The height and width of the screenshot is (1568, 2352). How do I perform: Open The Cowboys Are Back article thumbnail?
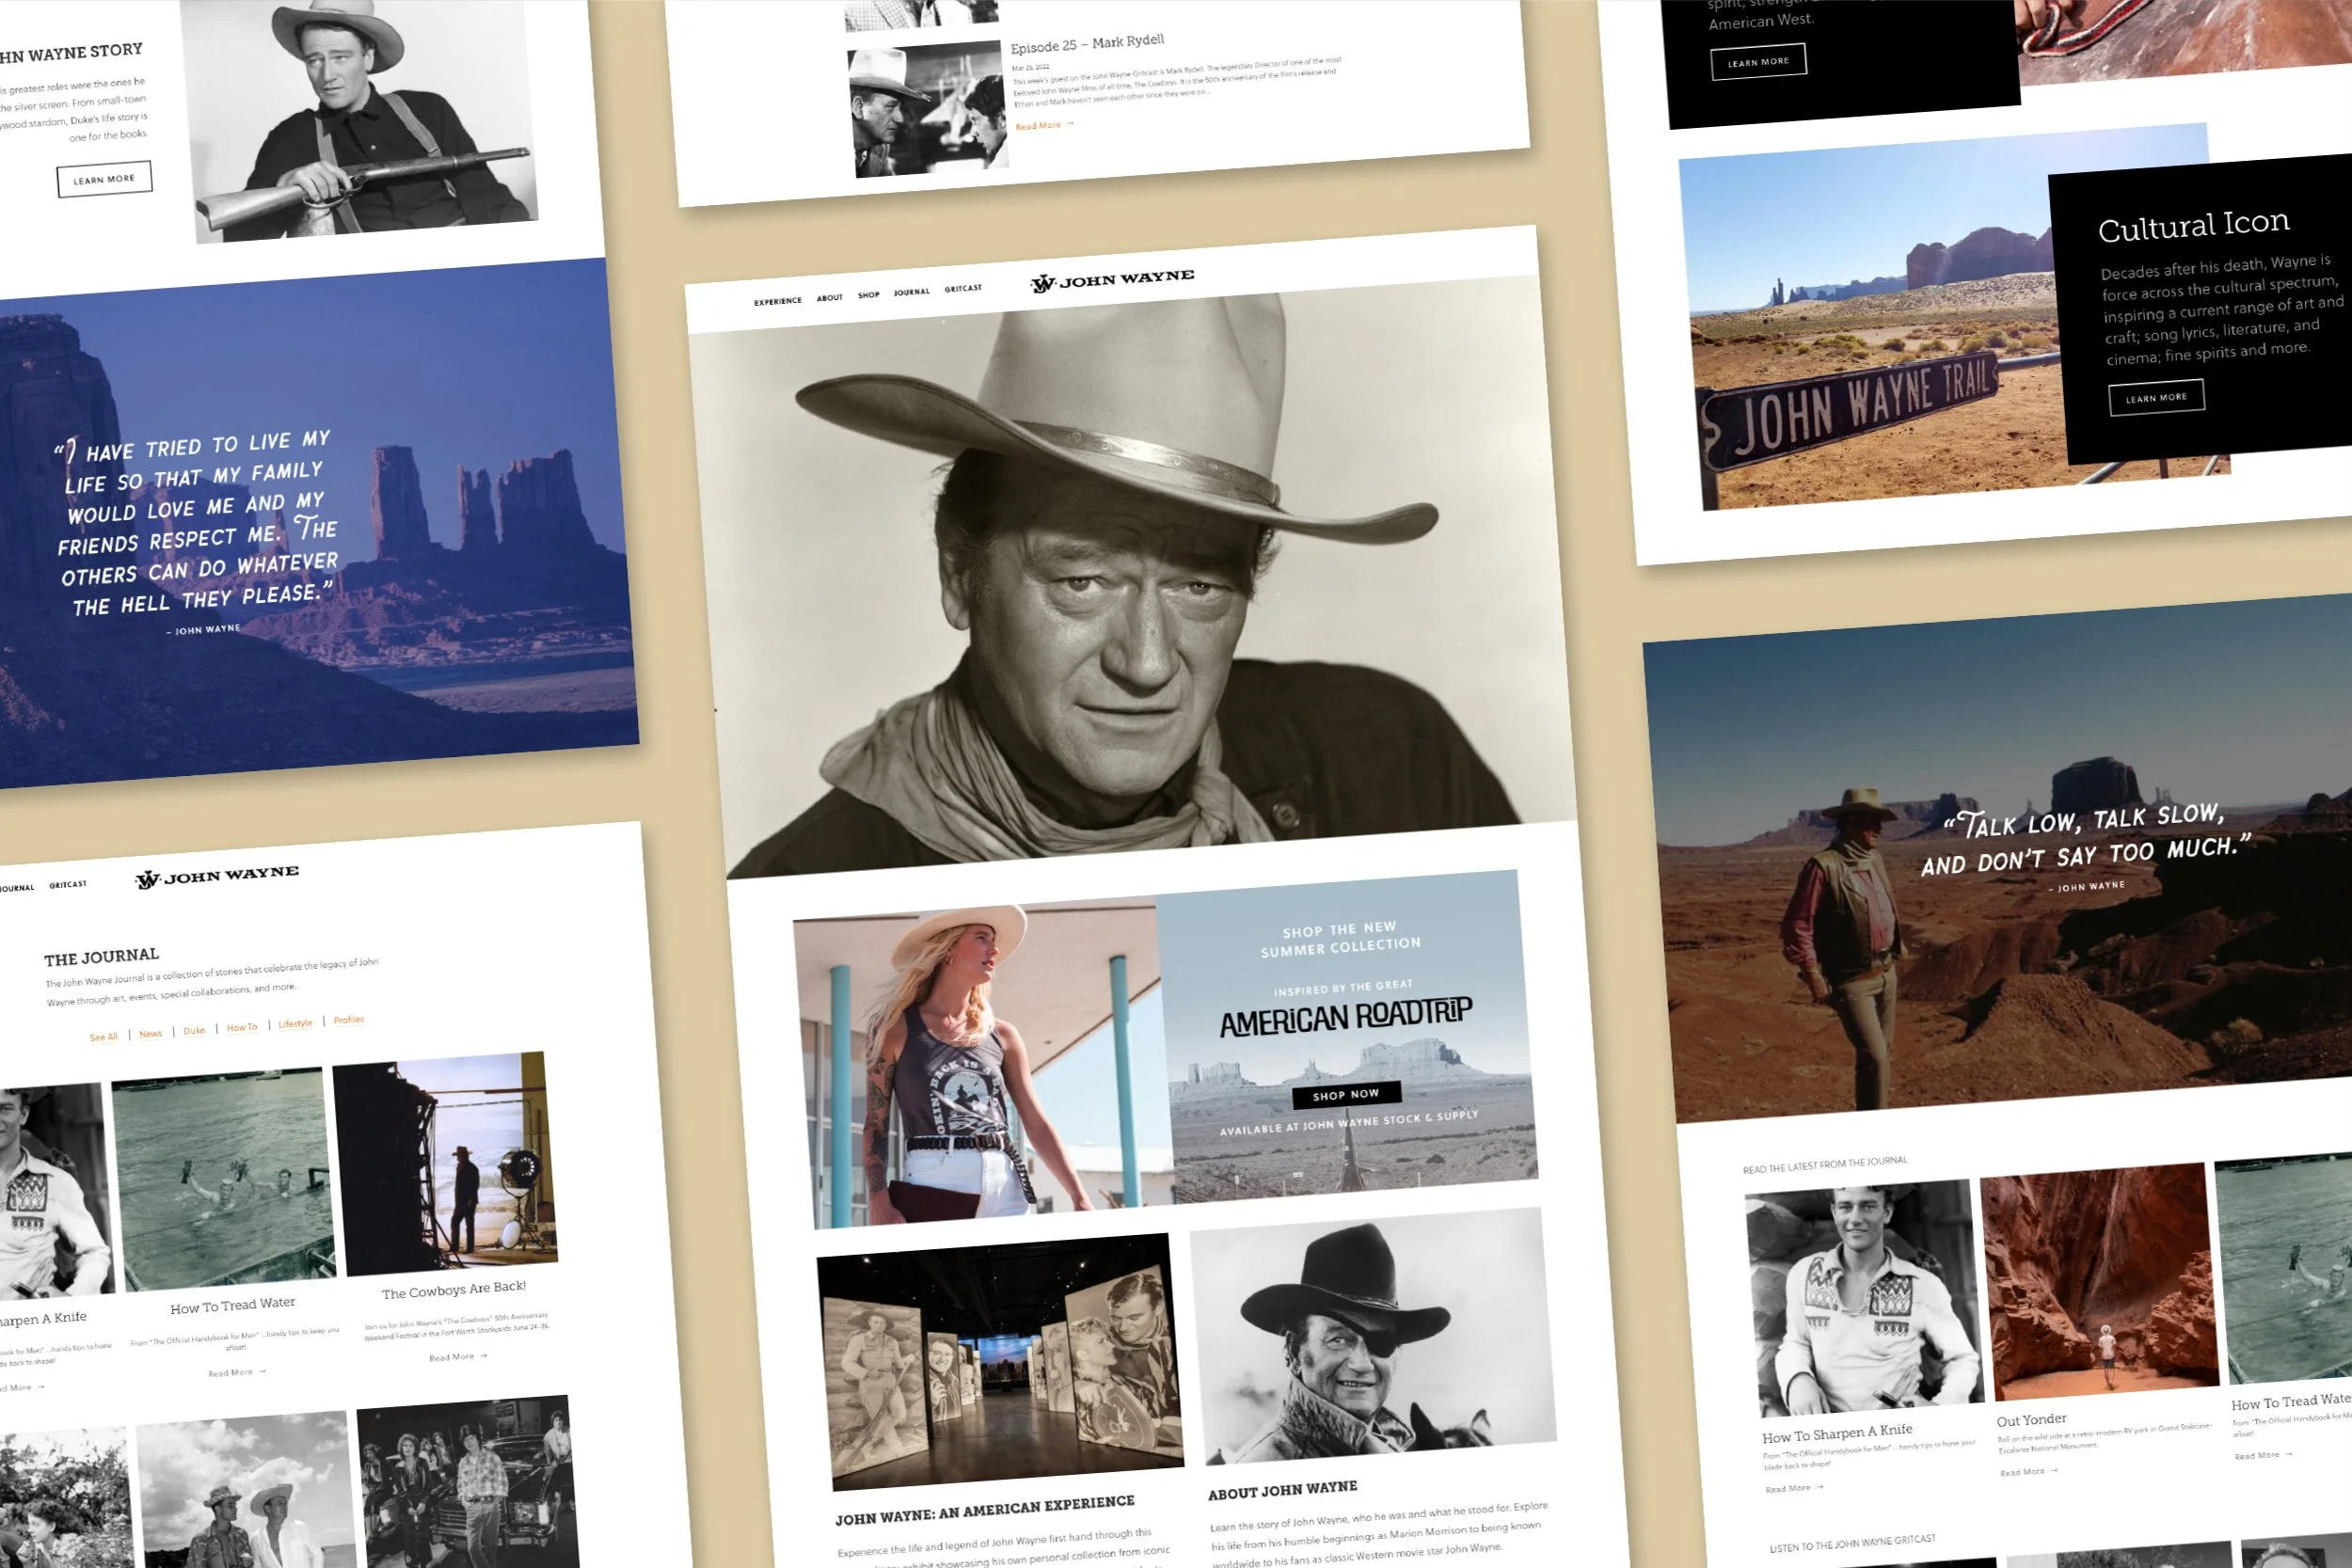445,1163
